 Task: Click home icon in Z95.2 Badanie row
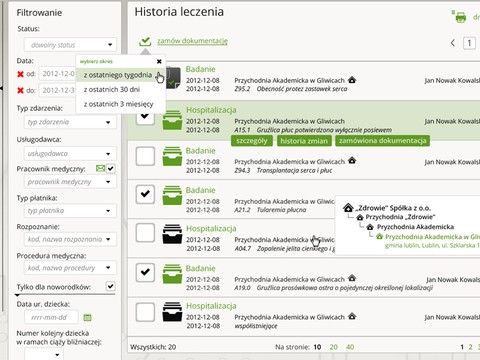(x=352, y=80)
